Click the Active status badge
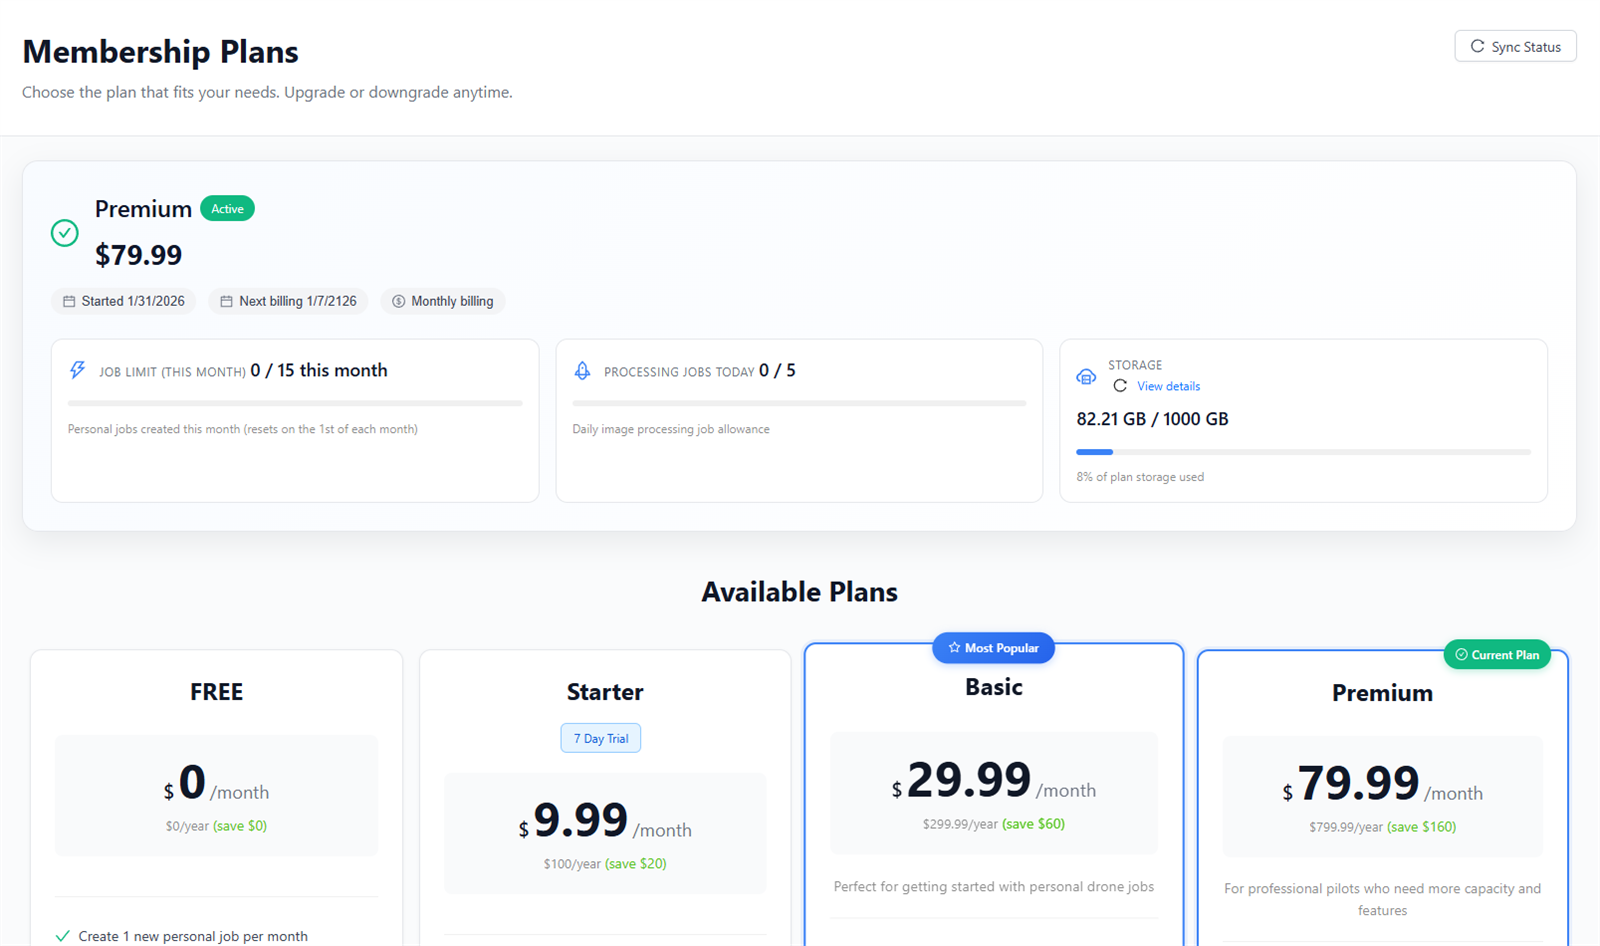The height and width of the screenshot is (946, 1600). [227, 208]
